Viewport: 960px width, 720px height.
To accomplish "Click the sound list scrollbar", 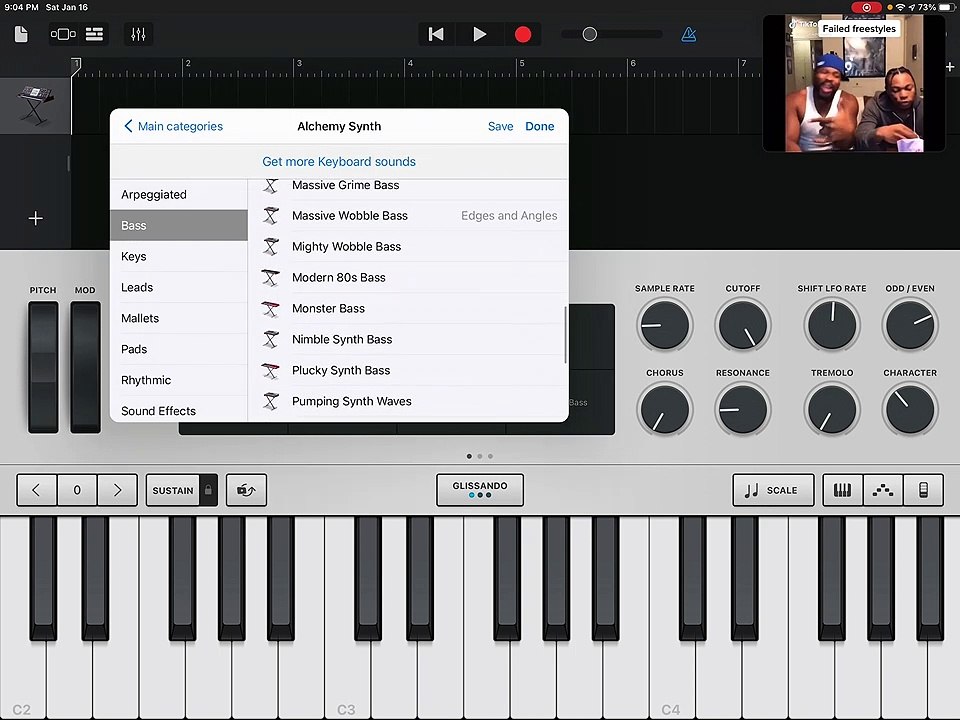I will [565, 334].
